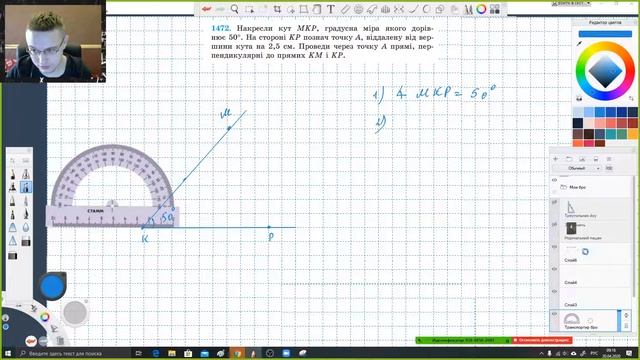Select the Zoom magnifier tool
This screenshot has width=640, height=360.
(x=235, y=9)
